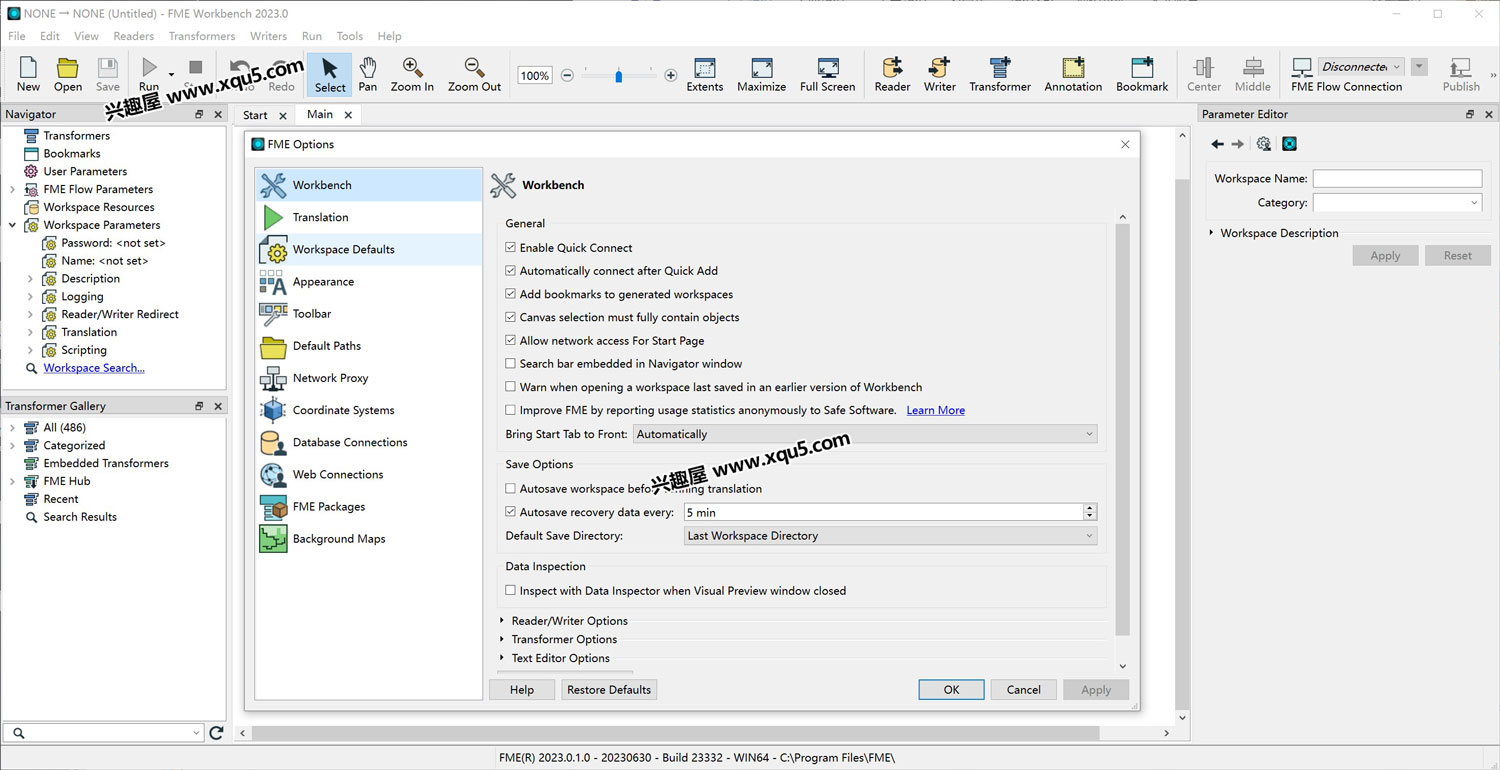Add a Reader using toolbar icon
1500x770 pixels.
892,68
